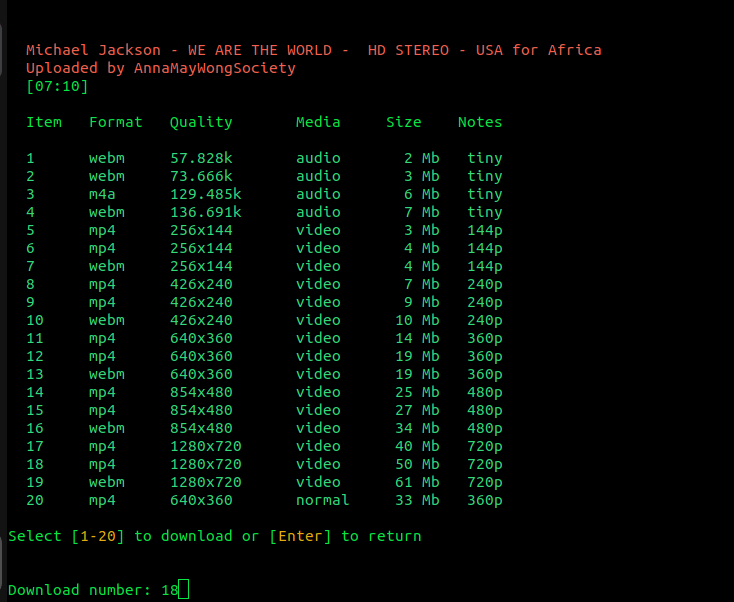
Task: Click size "27 Mb" in item 15 row
Action: pyautogui.click(x=417, y=411)
